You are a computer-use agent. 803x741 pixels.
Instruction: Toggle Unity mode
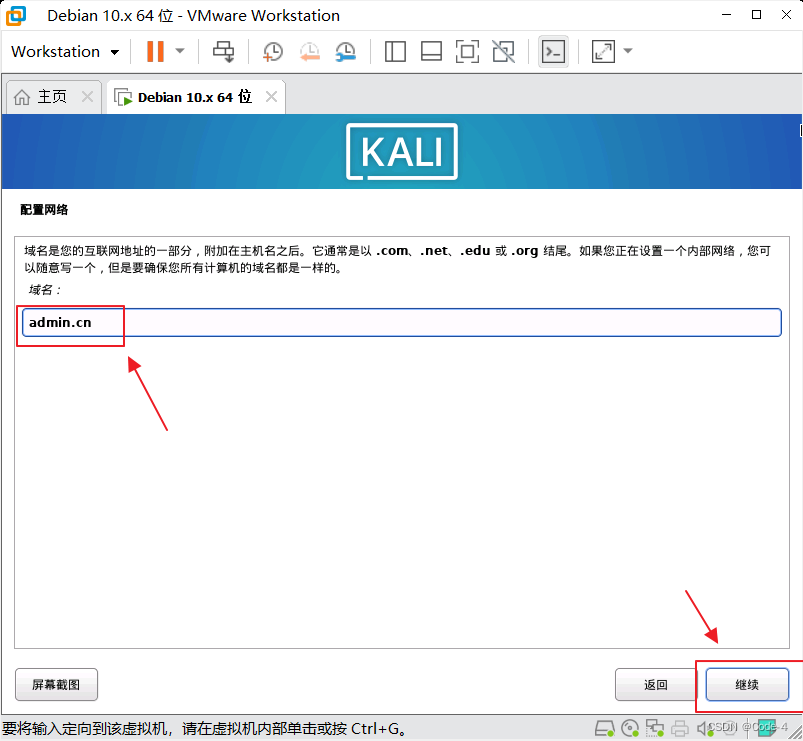pos(503,51)
